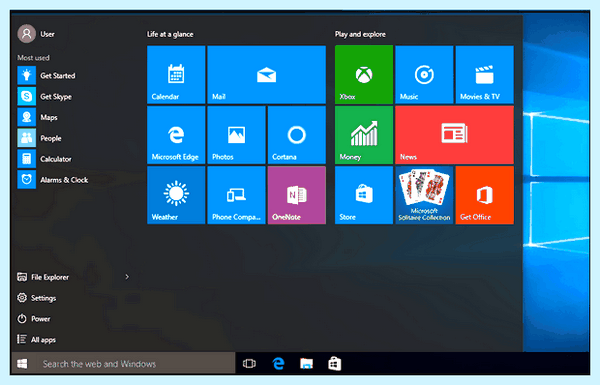600x385 pixels.
Task: Click the Play and explore group title
Action: (360, 34)
